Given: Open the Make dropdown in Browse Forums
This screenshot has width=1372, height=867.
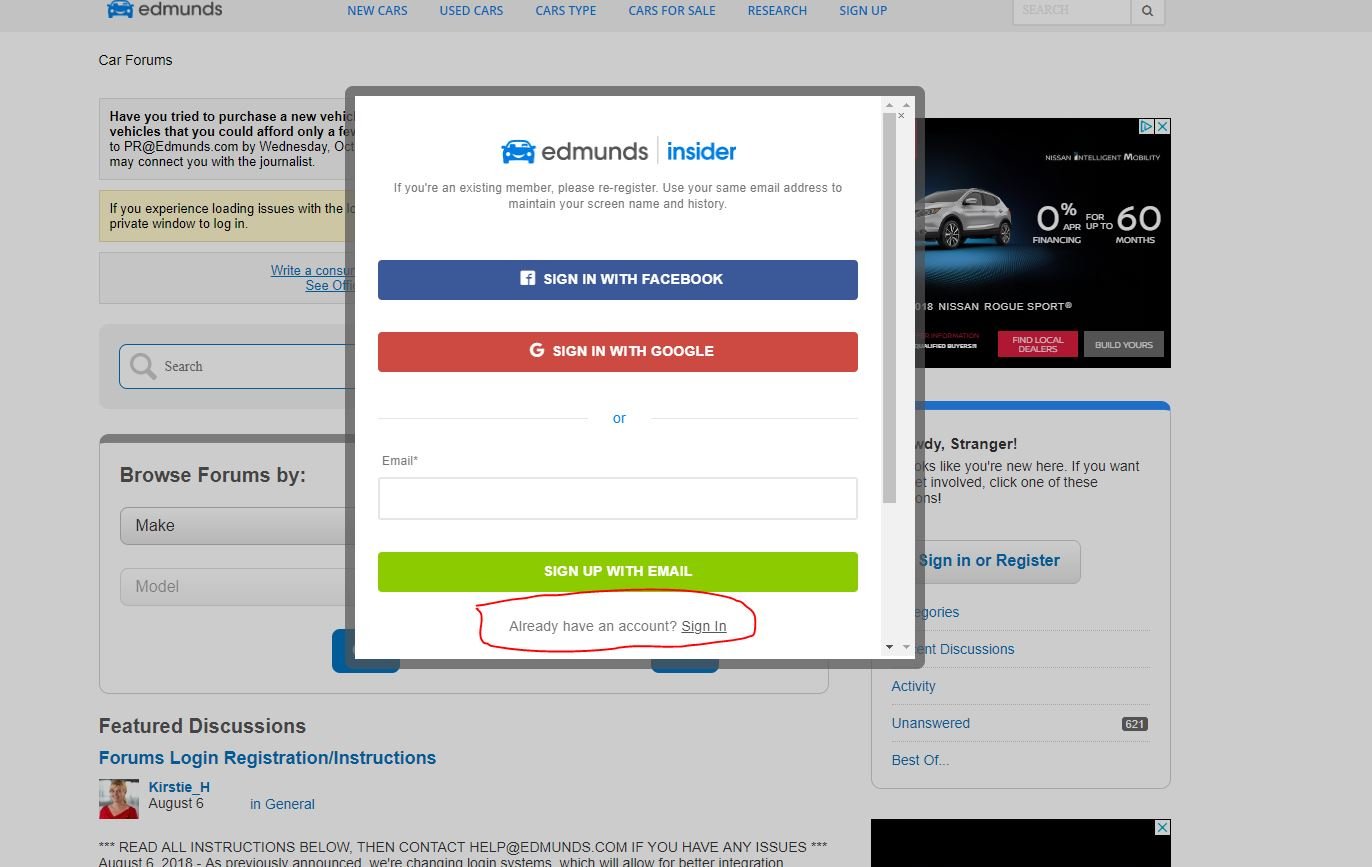Looking at the screenshot, I should tap(238, 526).
